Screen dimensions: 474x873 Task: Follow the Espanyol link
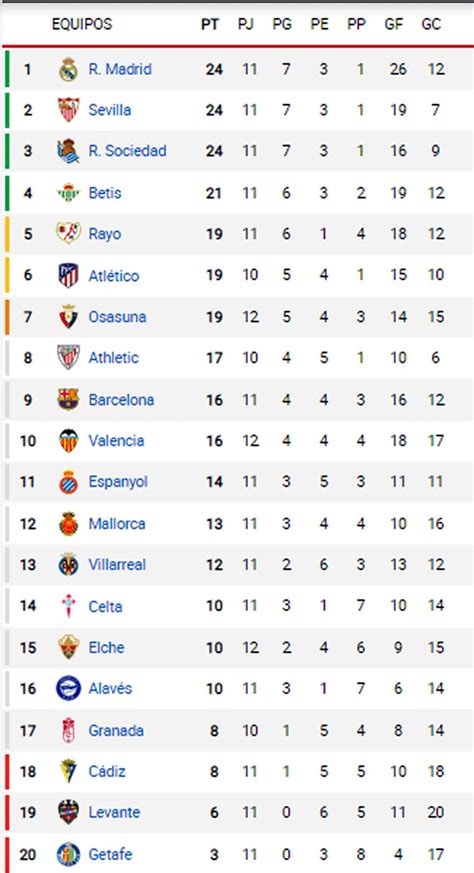(x=118, y=482)
